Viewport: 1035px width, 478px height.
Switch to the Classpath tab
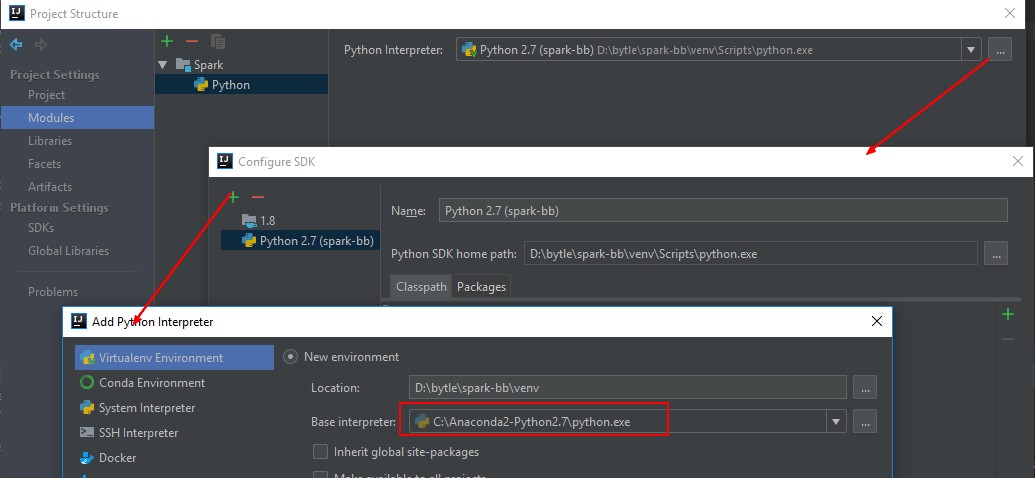click(421, 287)
